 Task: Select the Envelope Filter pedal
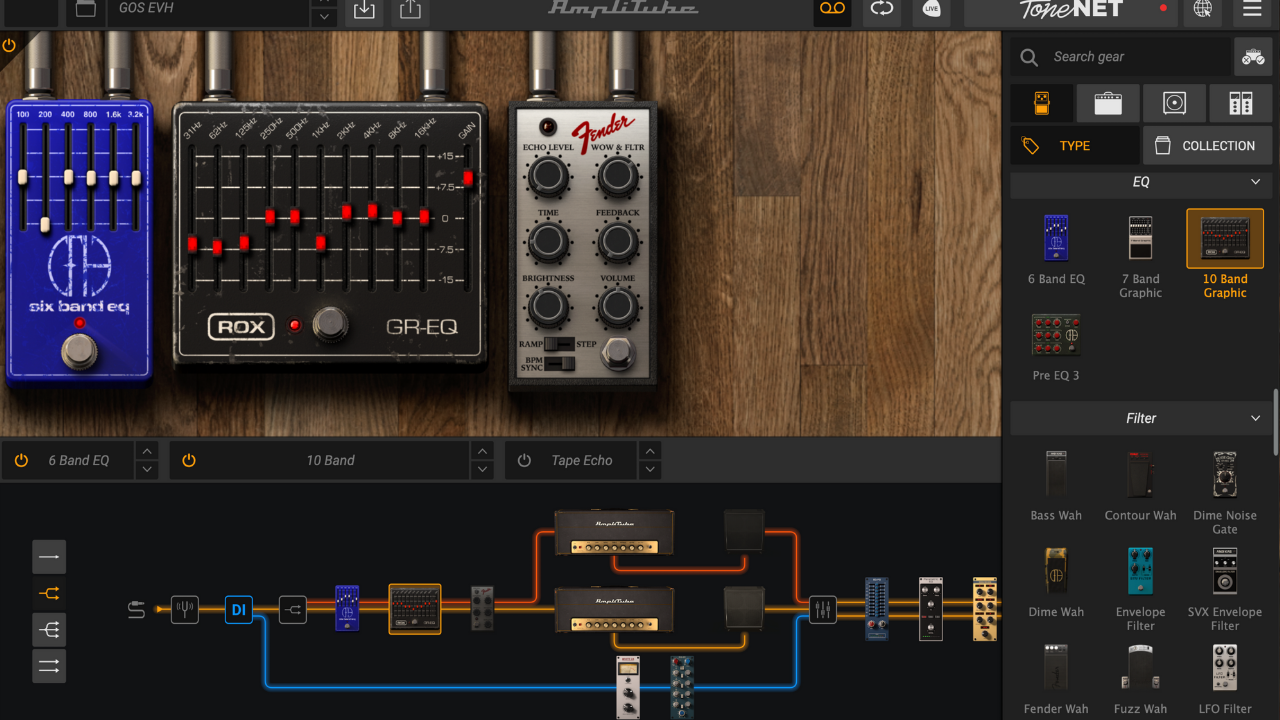click(x=1140, y=590)
